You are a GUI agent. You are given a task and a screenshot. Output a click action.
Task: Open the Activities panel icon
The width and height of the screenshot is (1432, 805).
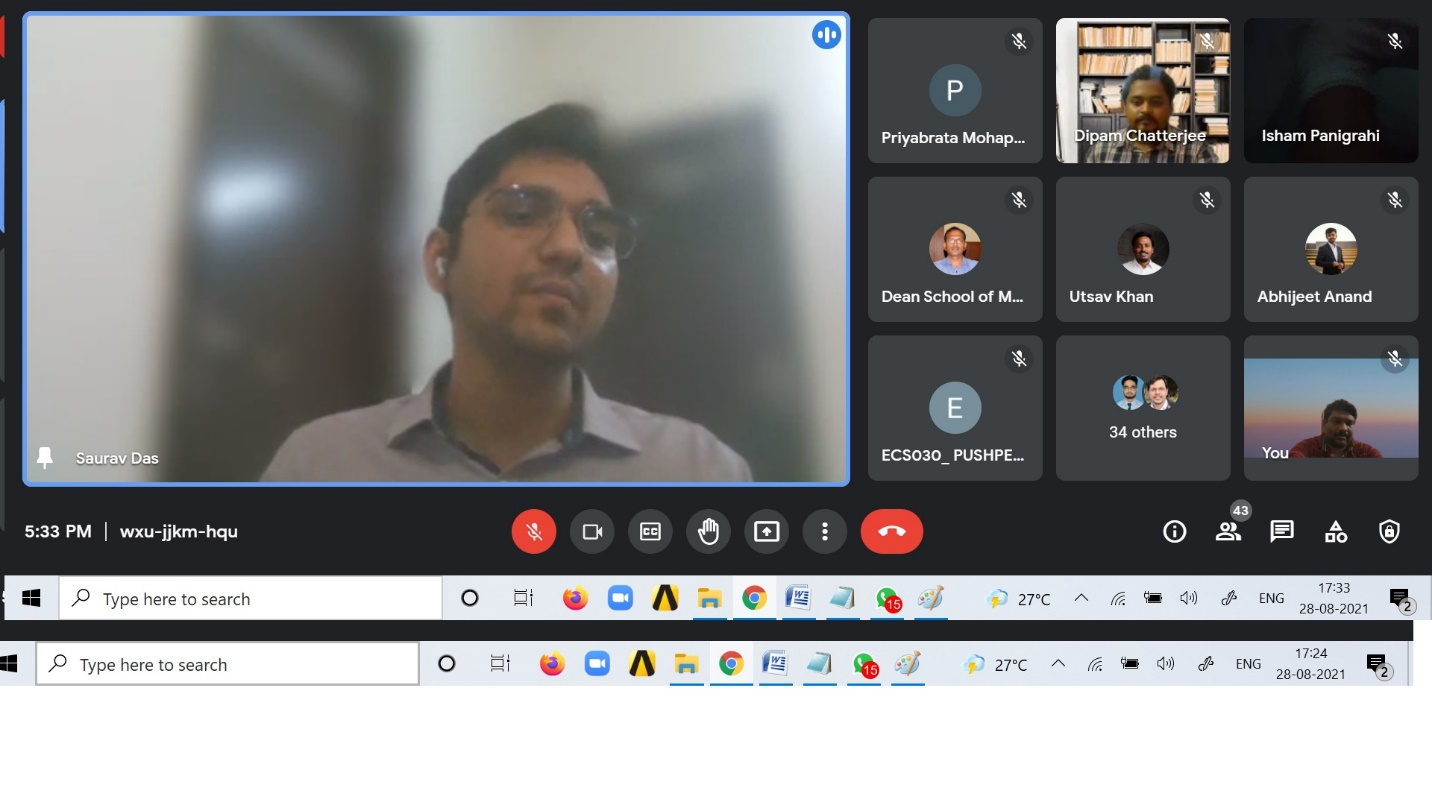tap(1336, 532)
